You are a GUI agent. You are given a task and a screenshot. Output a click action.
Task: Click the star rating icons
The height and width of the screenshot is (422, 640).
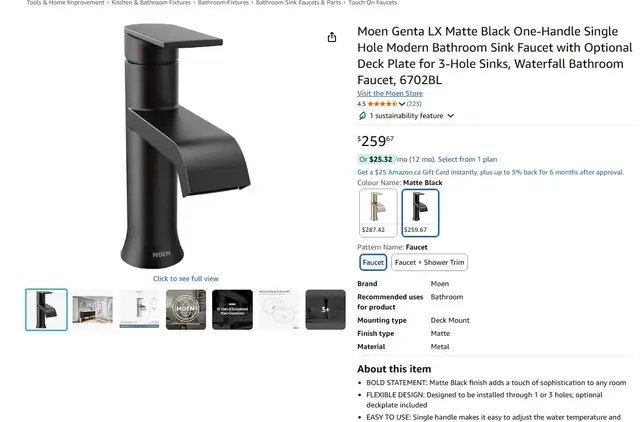[x=382, y=104]
